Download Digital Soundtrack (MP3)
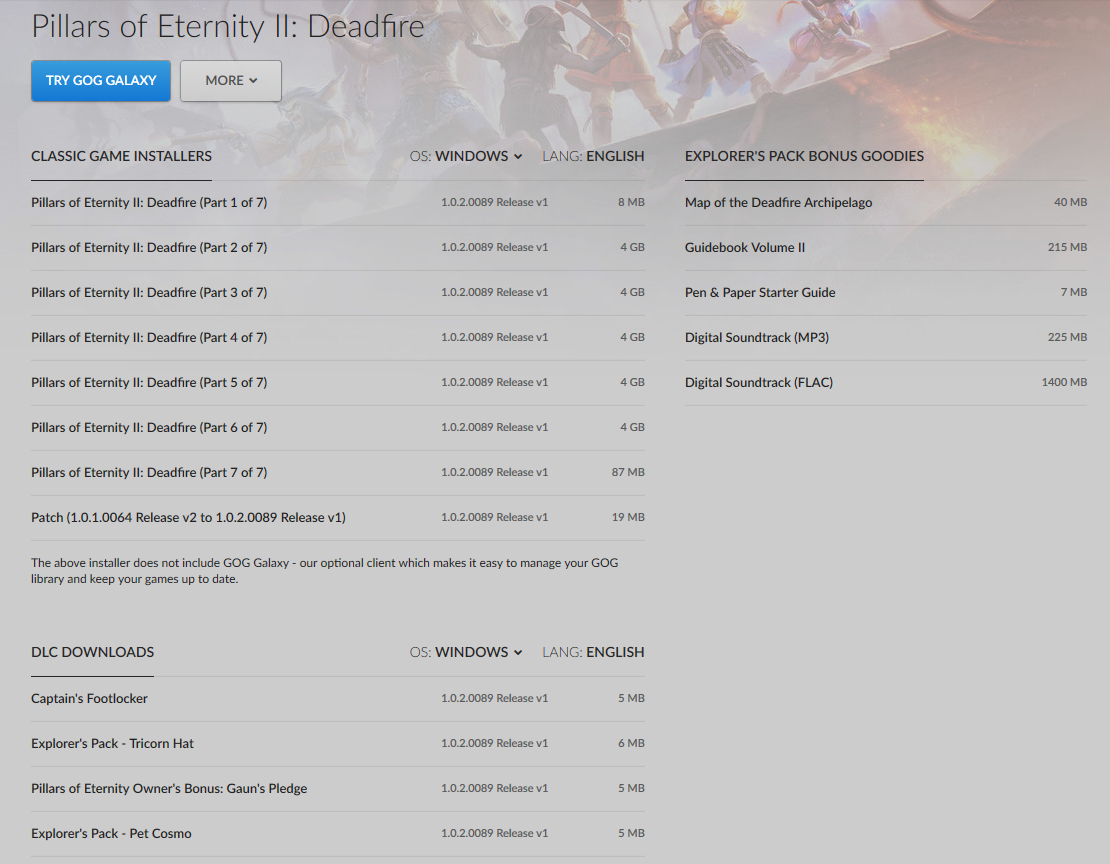This screenshot has width=1110, height=864. (x=886, y=338)
